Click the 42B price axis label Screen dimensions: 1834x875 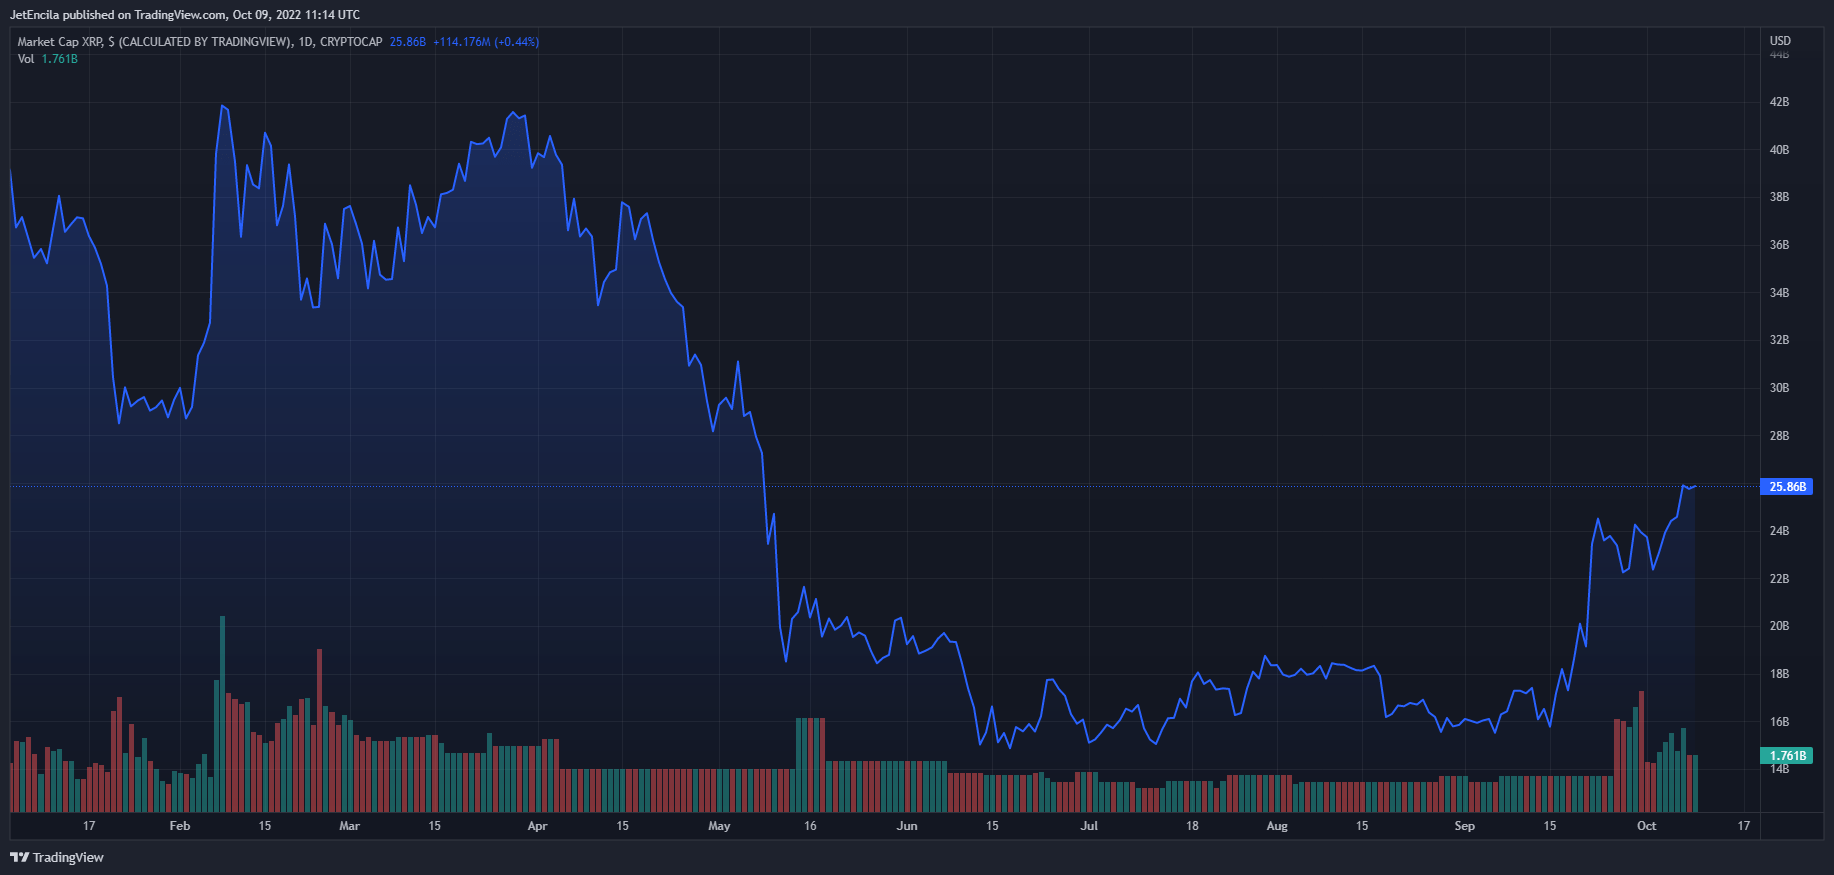pyautogui.click(x=1779, y=102)
